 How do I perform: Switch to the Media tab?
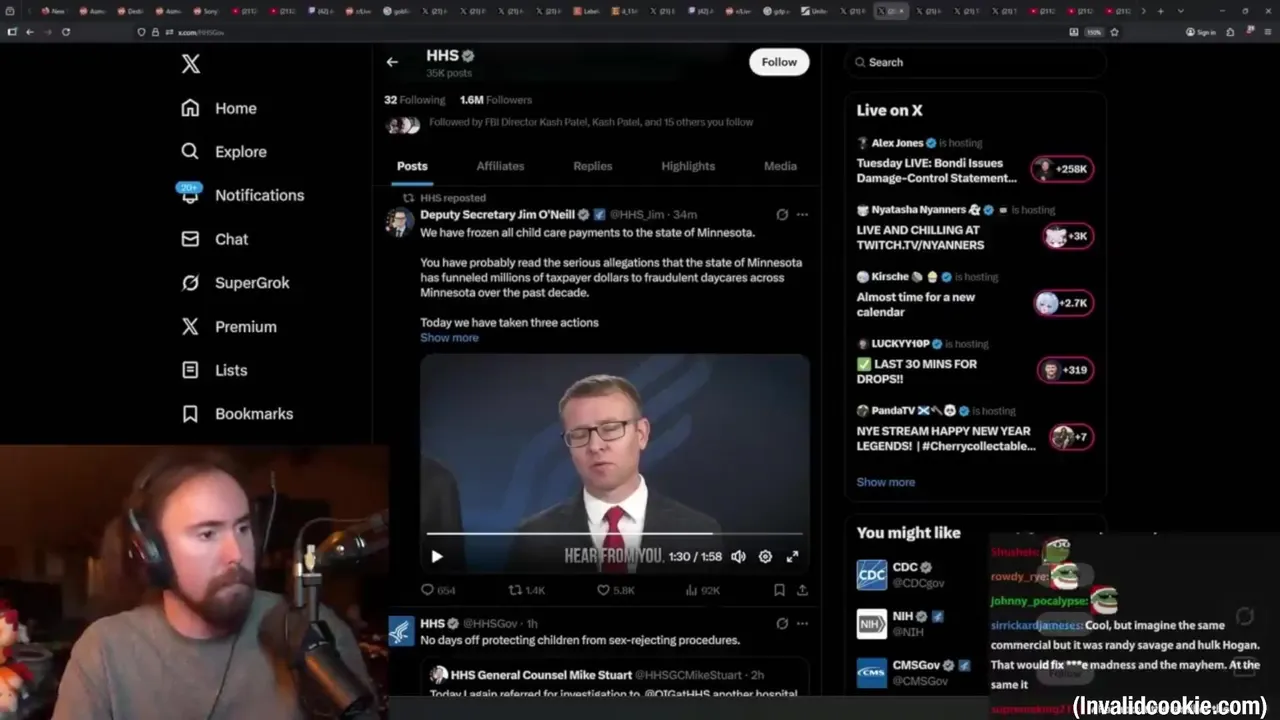tap(780, 166)
